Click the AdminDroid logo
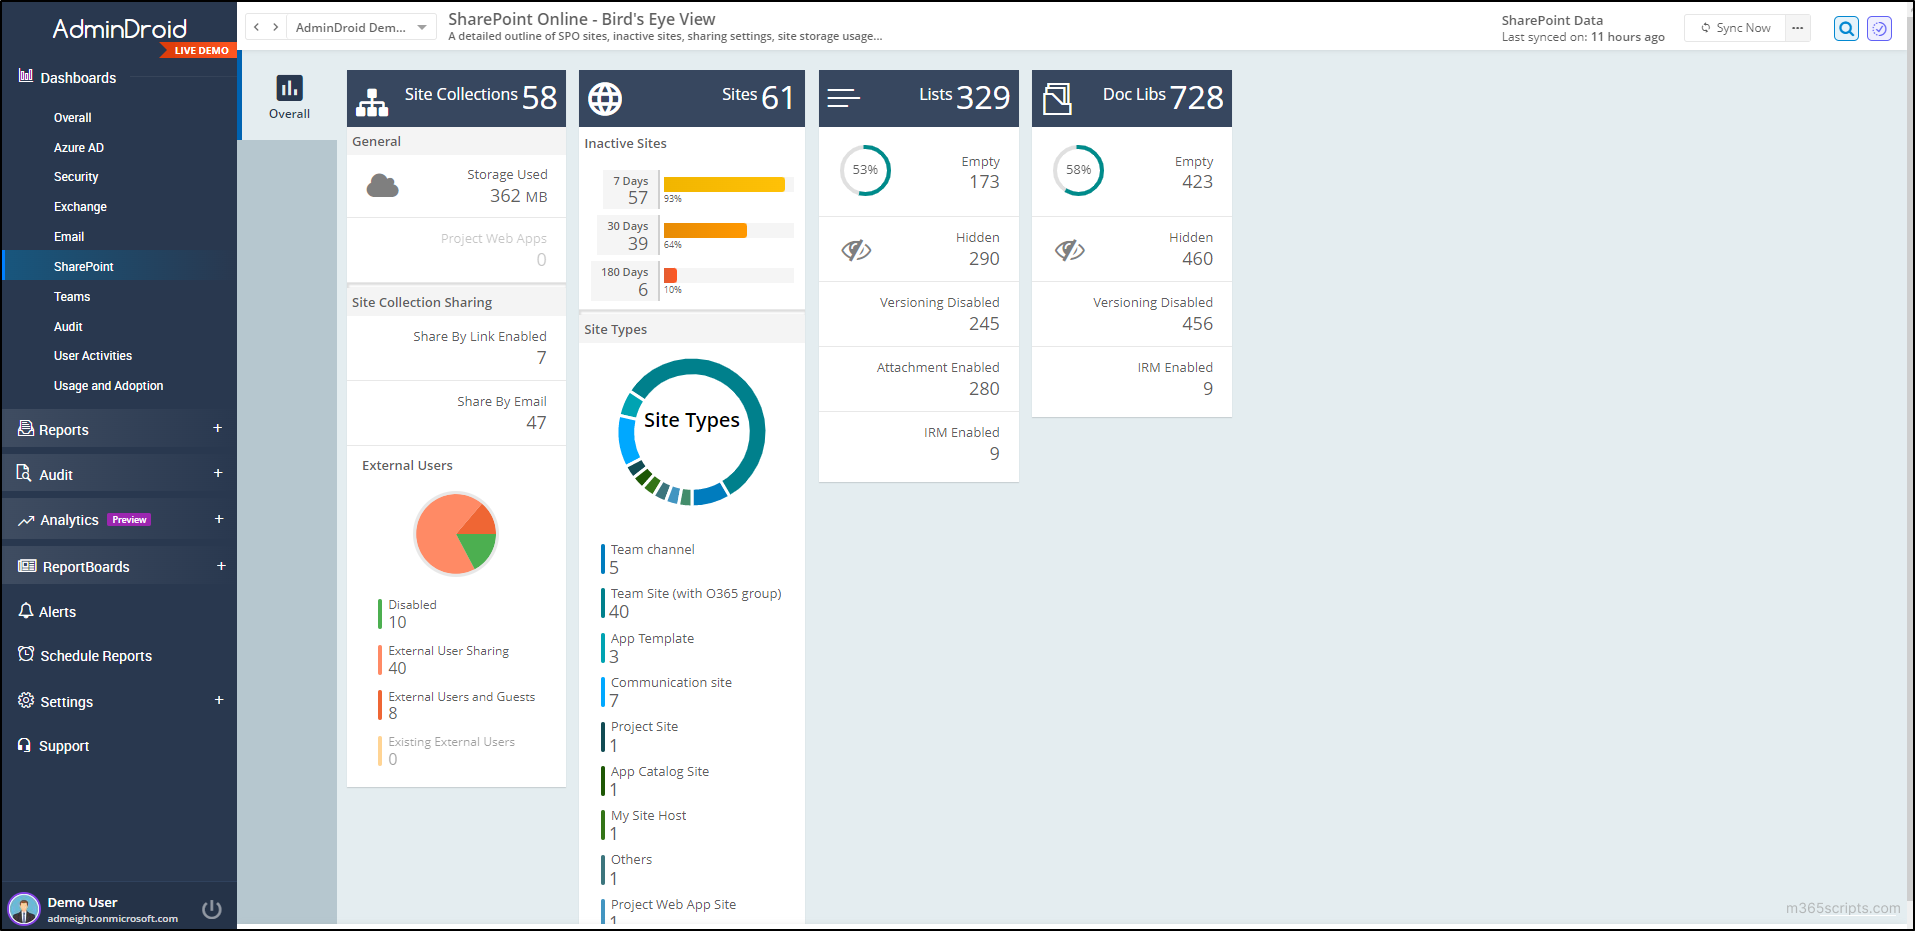Viewport: 1915px width, 931px height. (120, 29)
